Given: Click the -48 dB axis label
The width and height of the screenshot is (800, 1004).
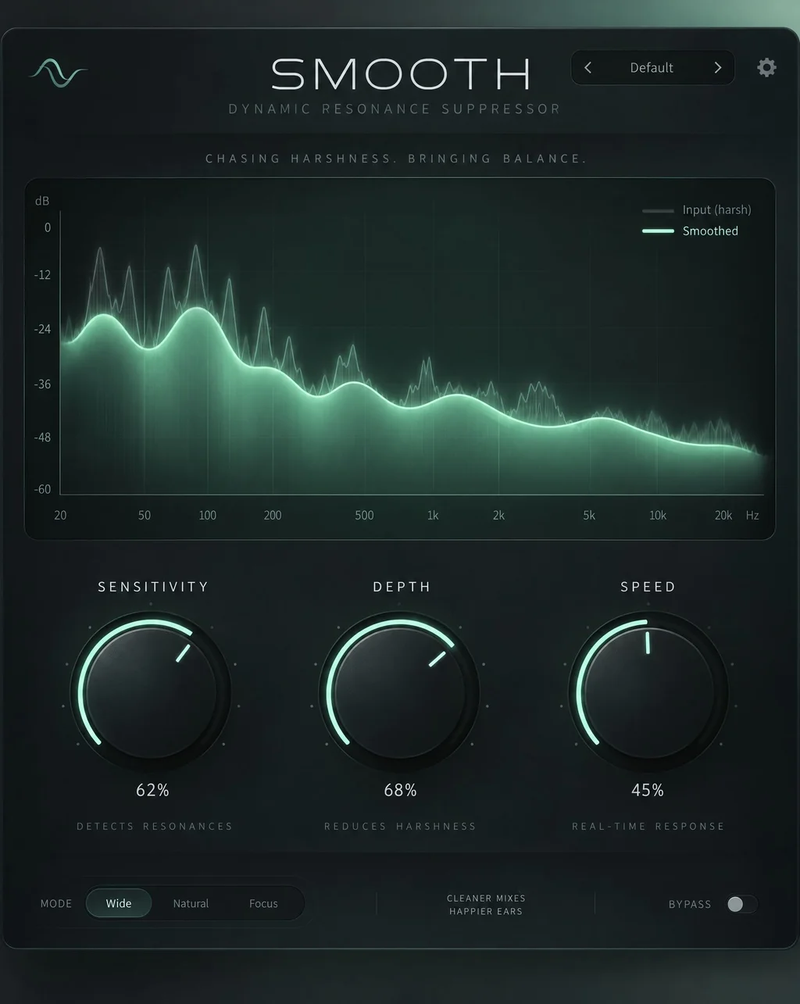Looking at the screenshot, I should pyautogui.click(x=42, y=437).
